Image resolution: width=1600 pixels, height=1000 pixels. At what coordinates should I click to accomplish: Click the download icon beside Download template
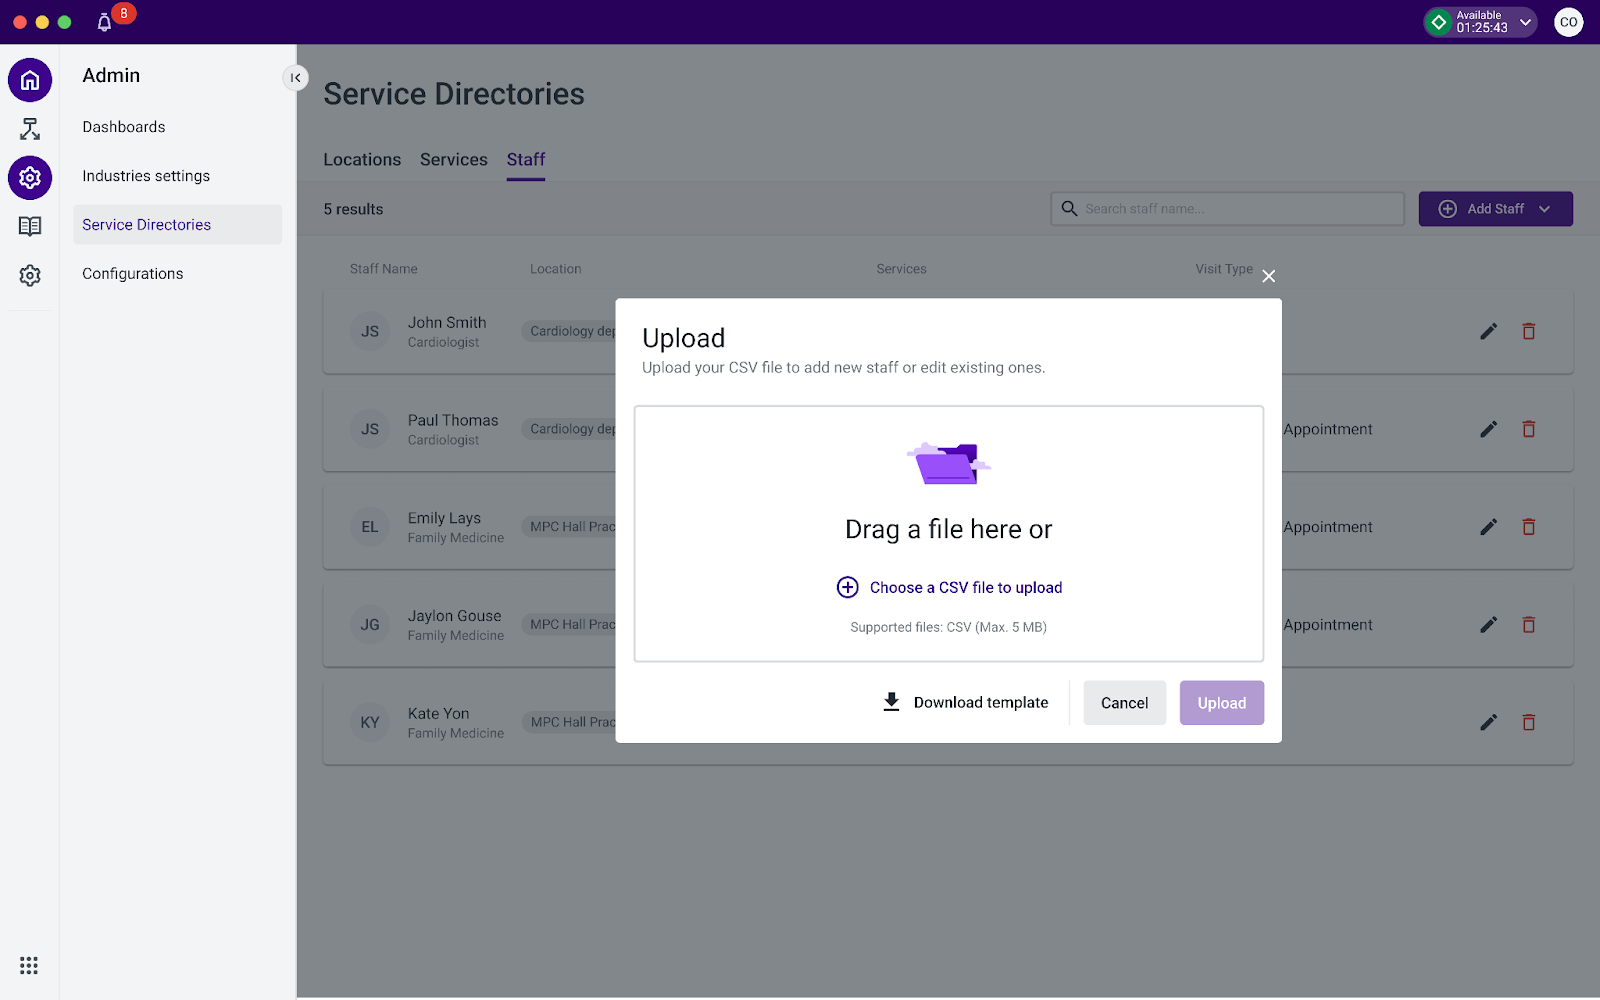point(891,702)
